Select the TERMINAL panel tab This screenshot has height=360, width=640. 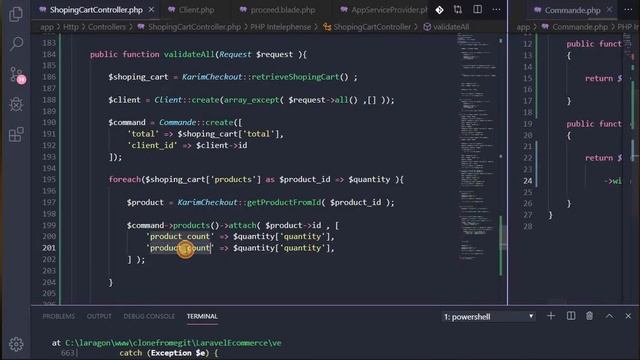point(202,316)
